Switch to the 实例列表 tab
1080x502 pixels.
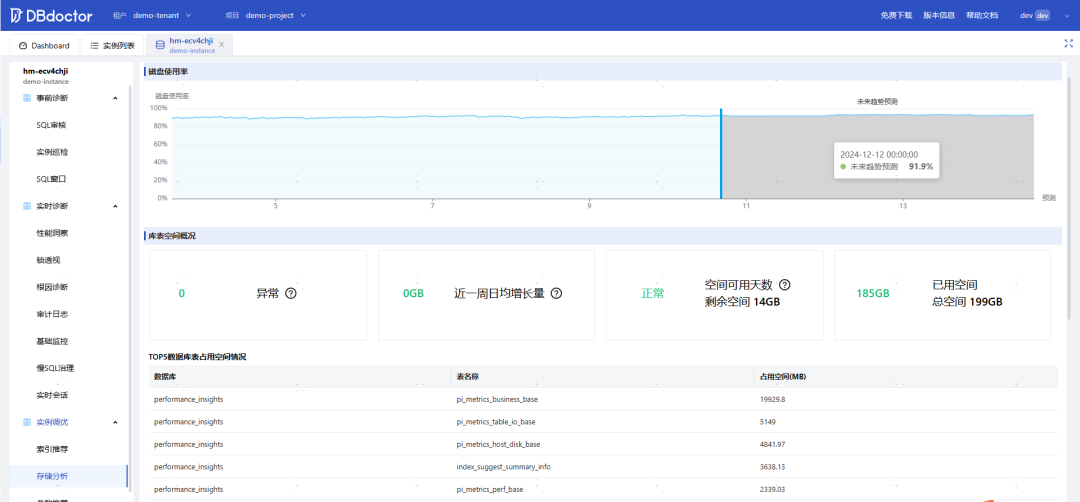(112, 45)
